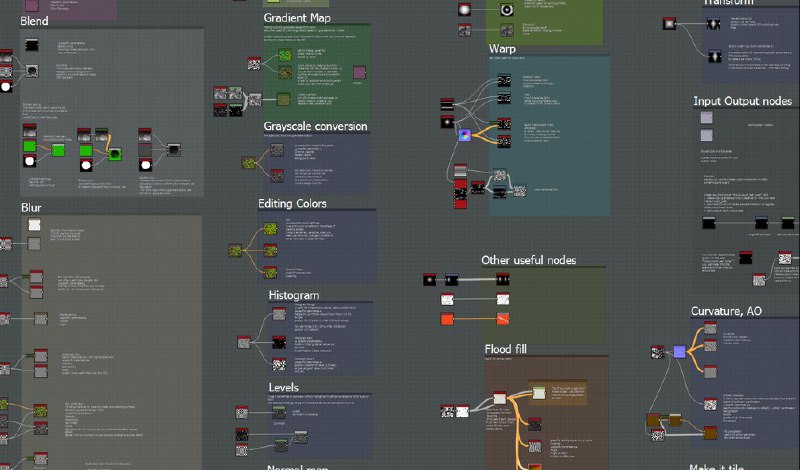The image size is (800, 470).
Task: Select the lower gray node in Grayscale conversion
Action: [277, 176]
